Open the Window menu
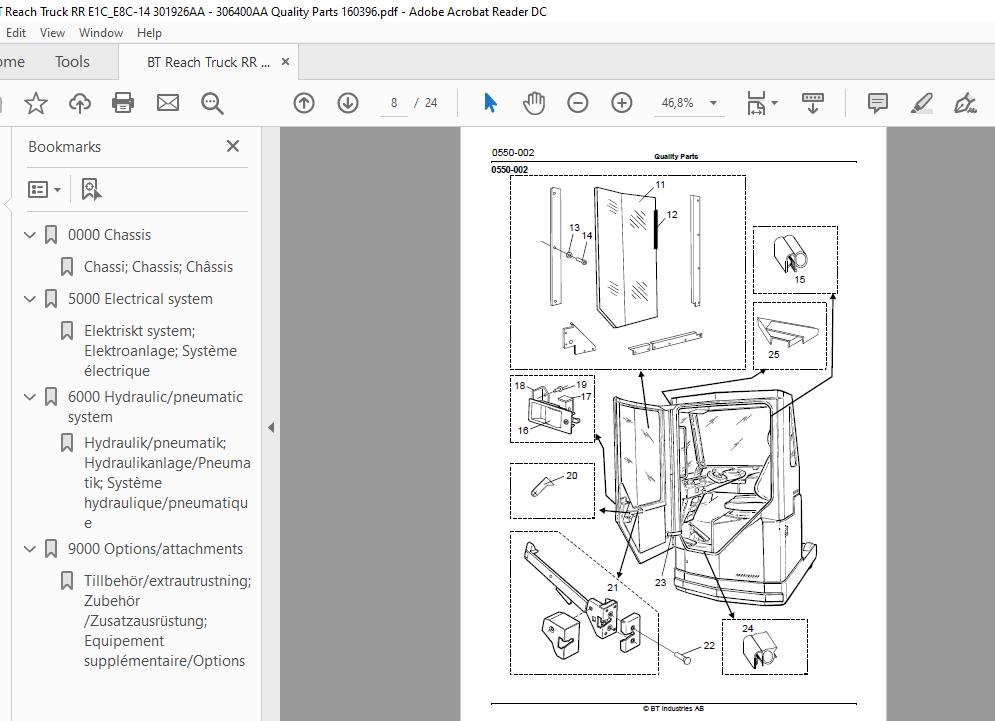Screen dimensions: 995x721 pyautogui.click(x=100, y=33)
